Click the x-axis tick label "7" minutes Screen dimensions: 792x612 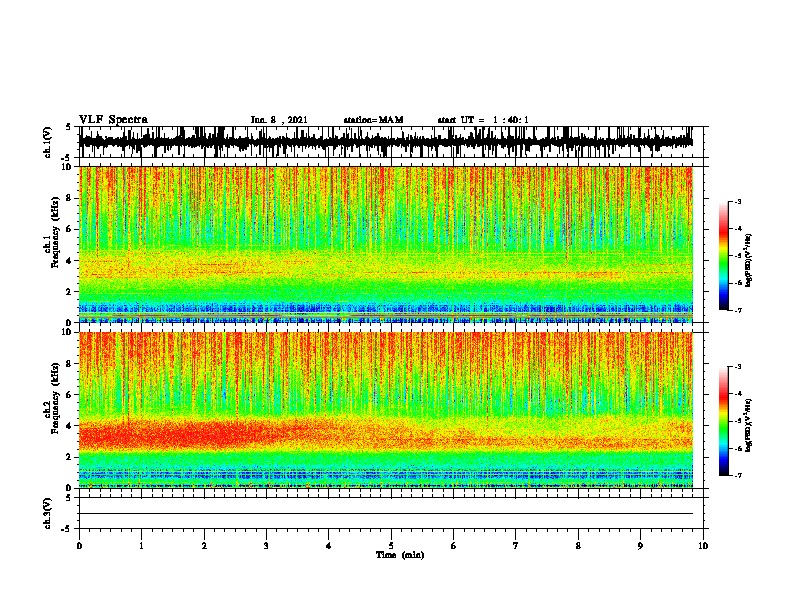click(x=516, y=546)
